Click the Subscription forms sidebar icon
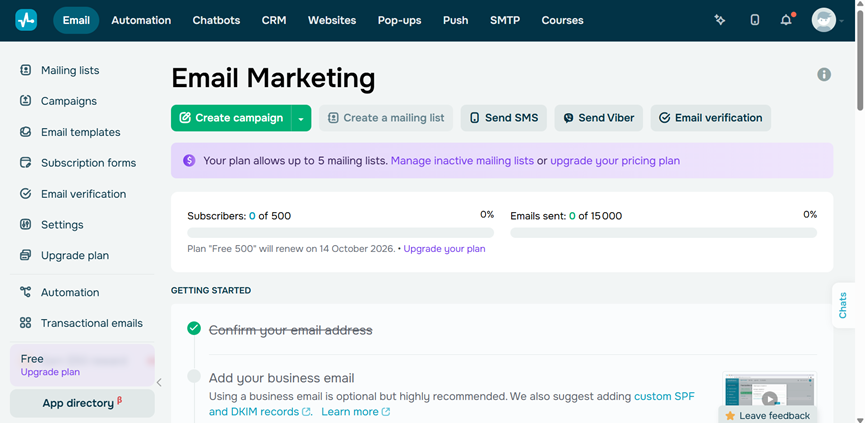Viewport: 865px width, 423px height. click(25, 163)
